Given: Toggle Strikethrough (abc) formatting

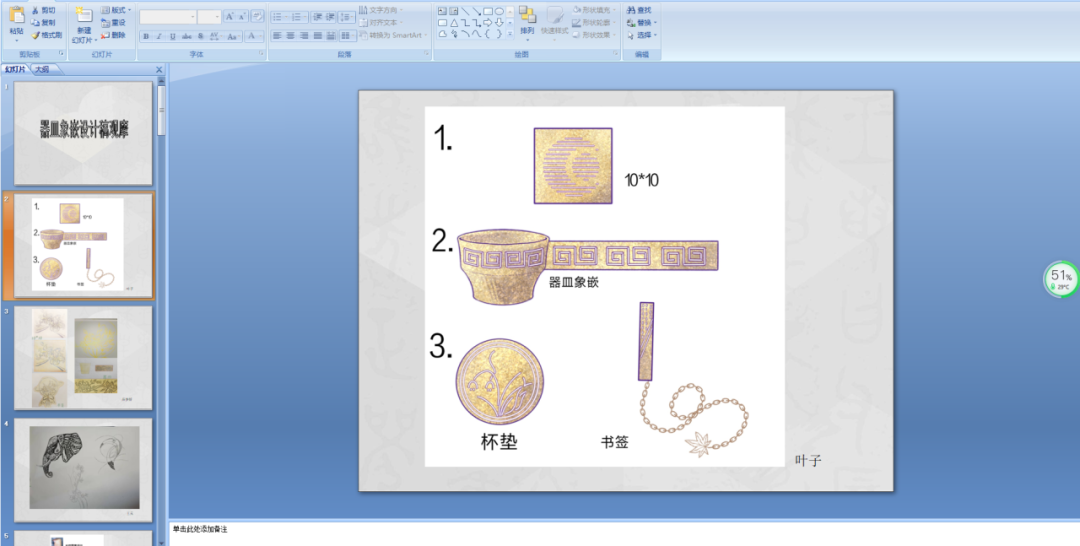Looking at the screenshot, I should pyautogui.click(x=187, y=36).
